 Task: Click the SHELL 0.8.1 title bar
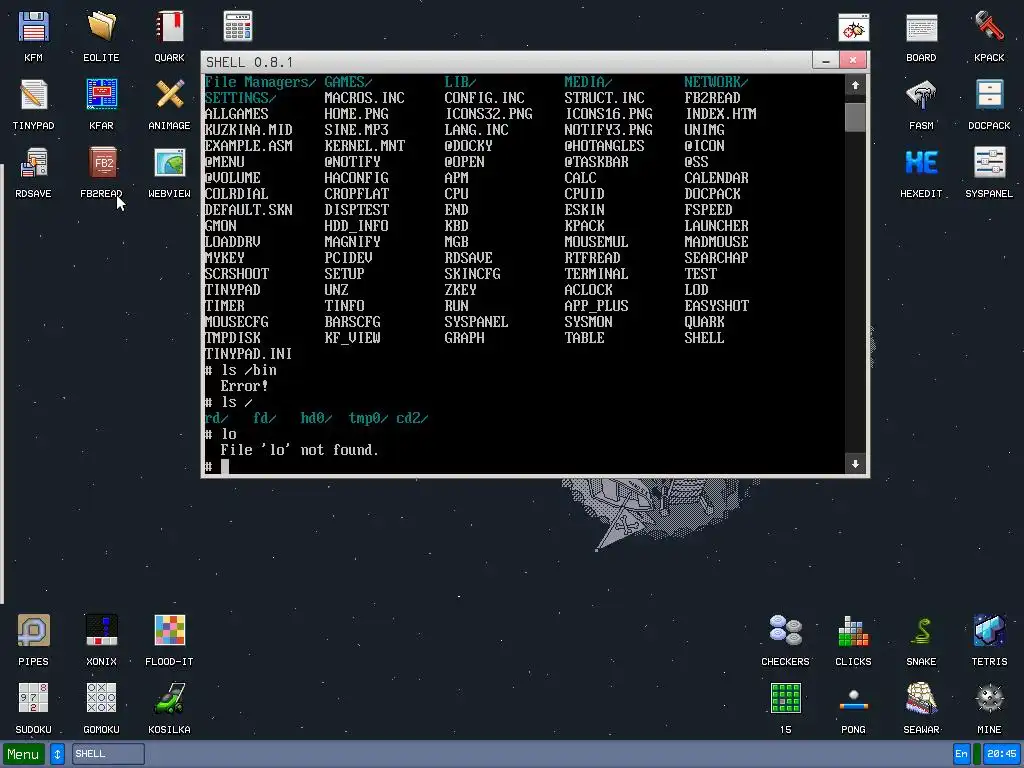[506, 61]
